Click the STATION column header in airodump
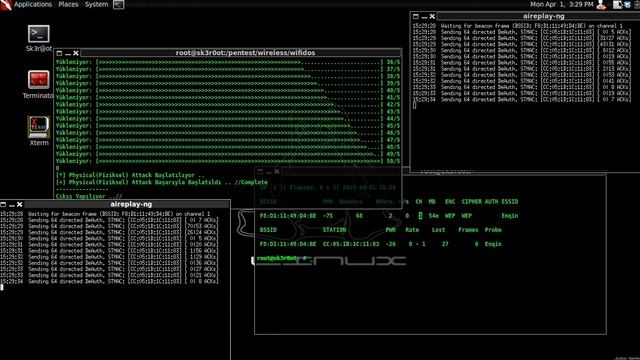The height and width of the screenshot is (360, 640). point(334,230)
